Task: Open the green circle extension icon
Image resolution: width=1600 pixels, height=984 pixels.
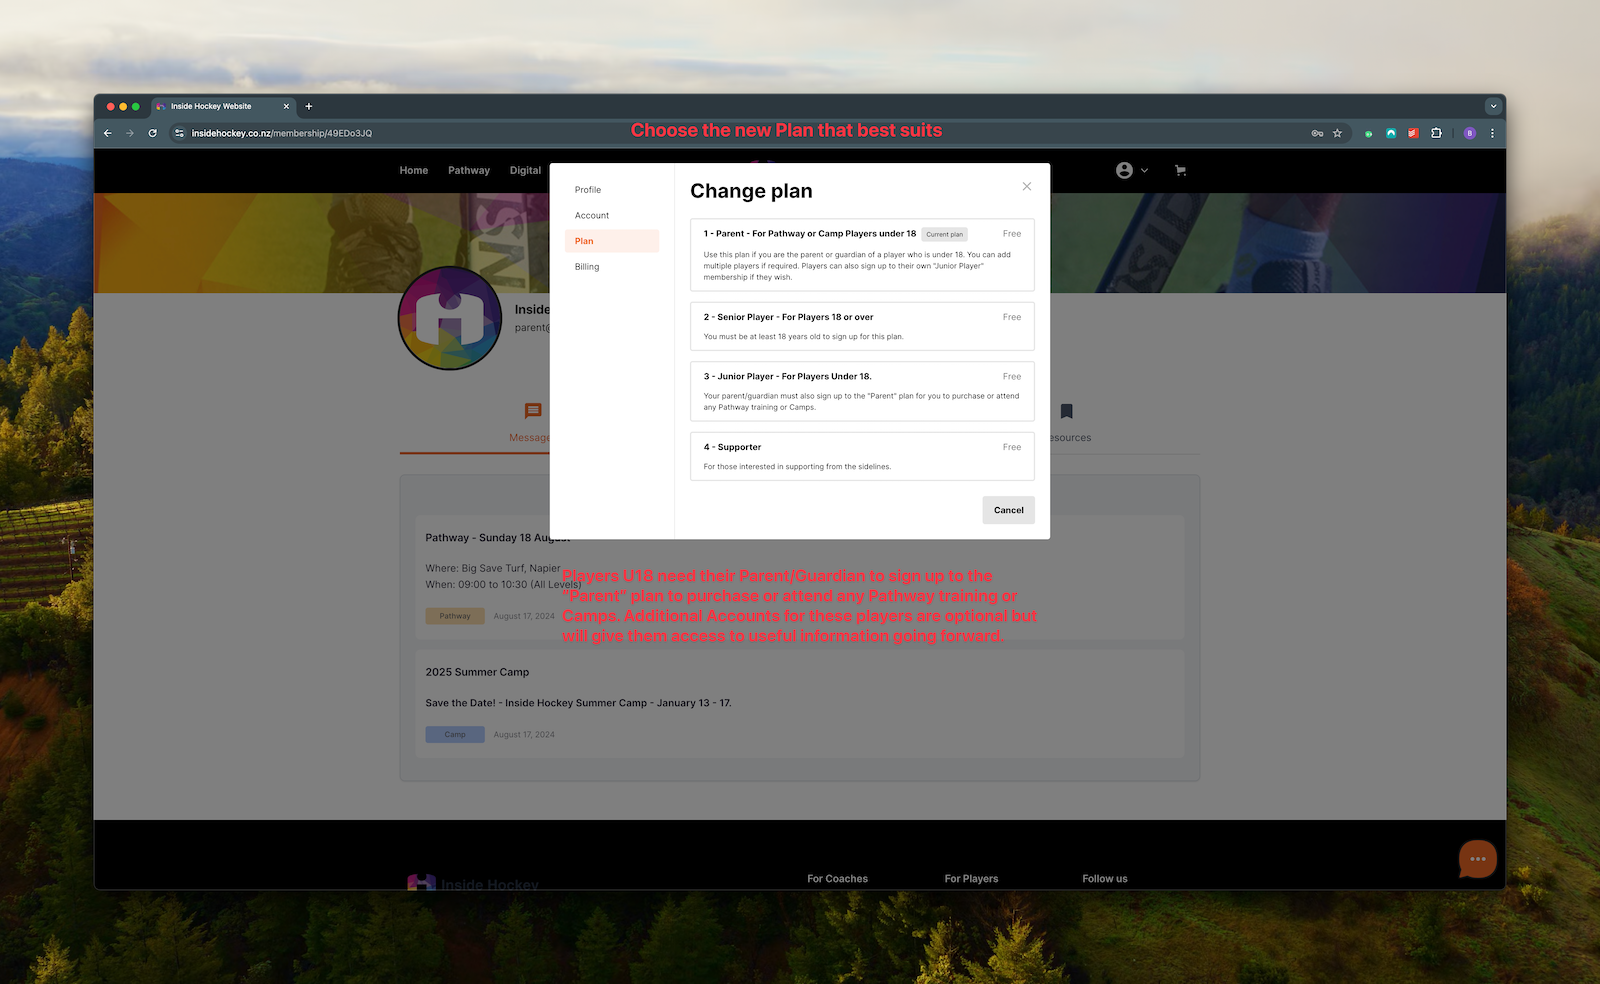Action: click(x=1368, y=133)
